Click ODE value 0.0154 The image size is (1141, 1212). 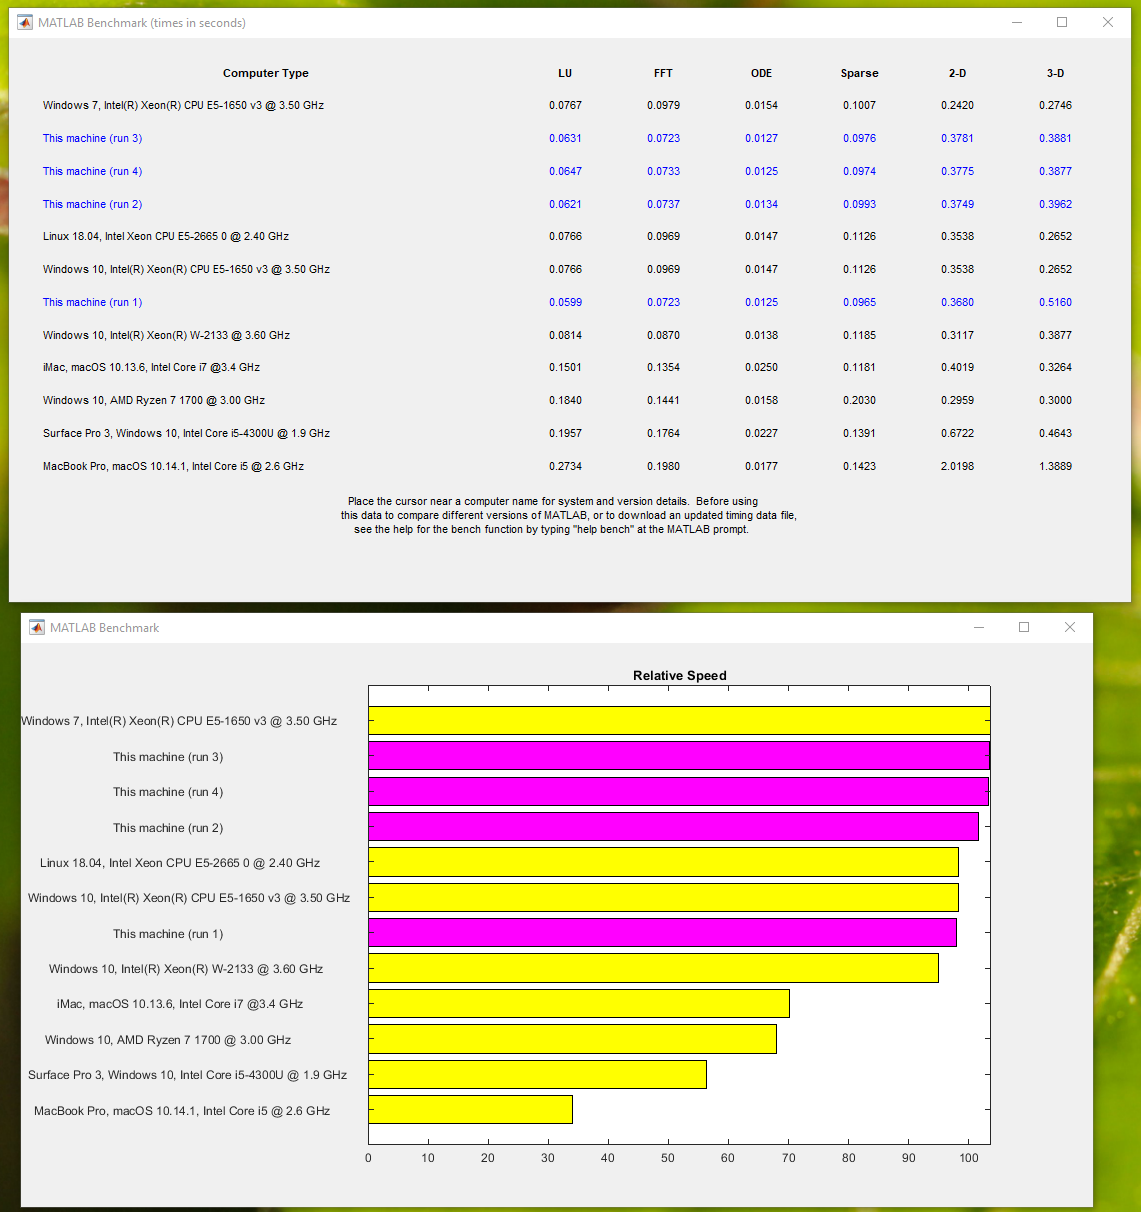(761, 105)
